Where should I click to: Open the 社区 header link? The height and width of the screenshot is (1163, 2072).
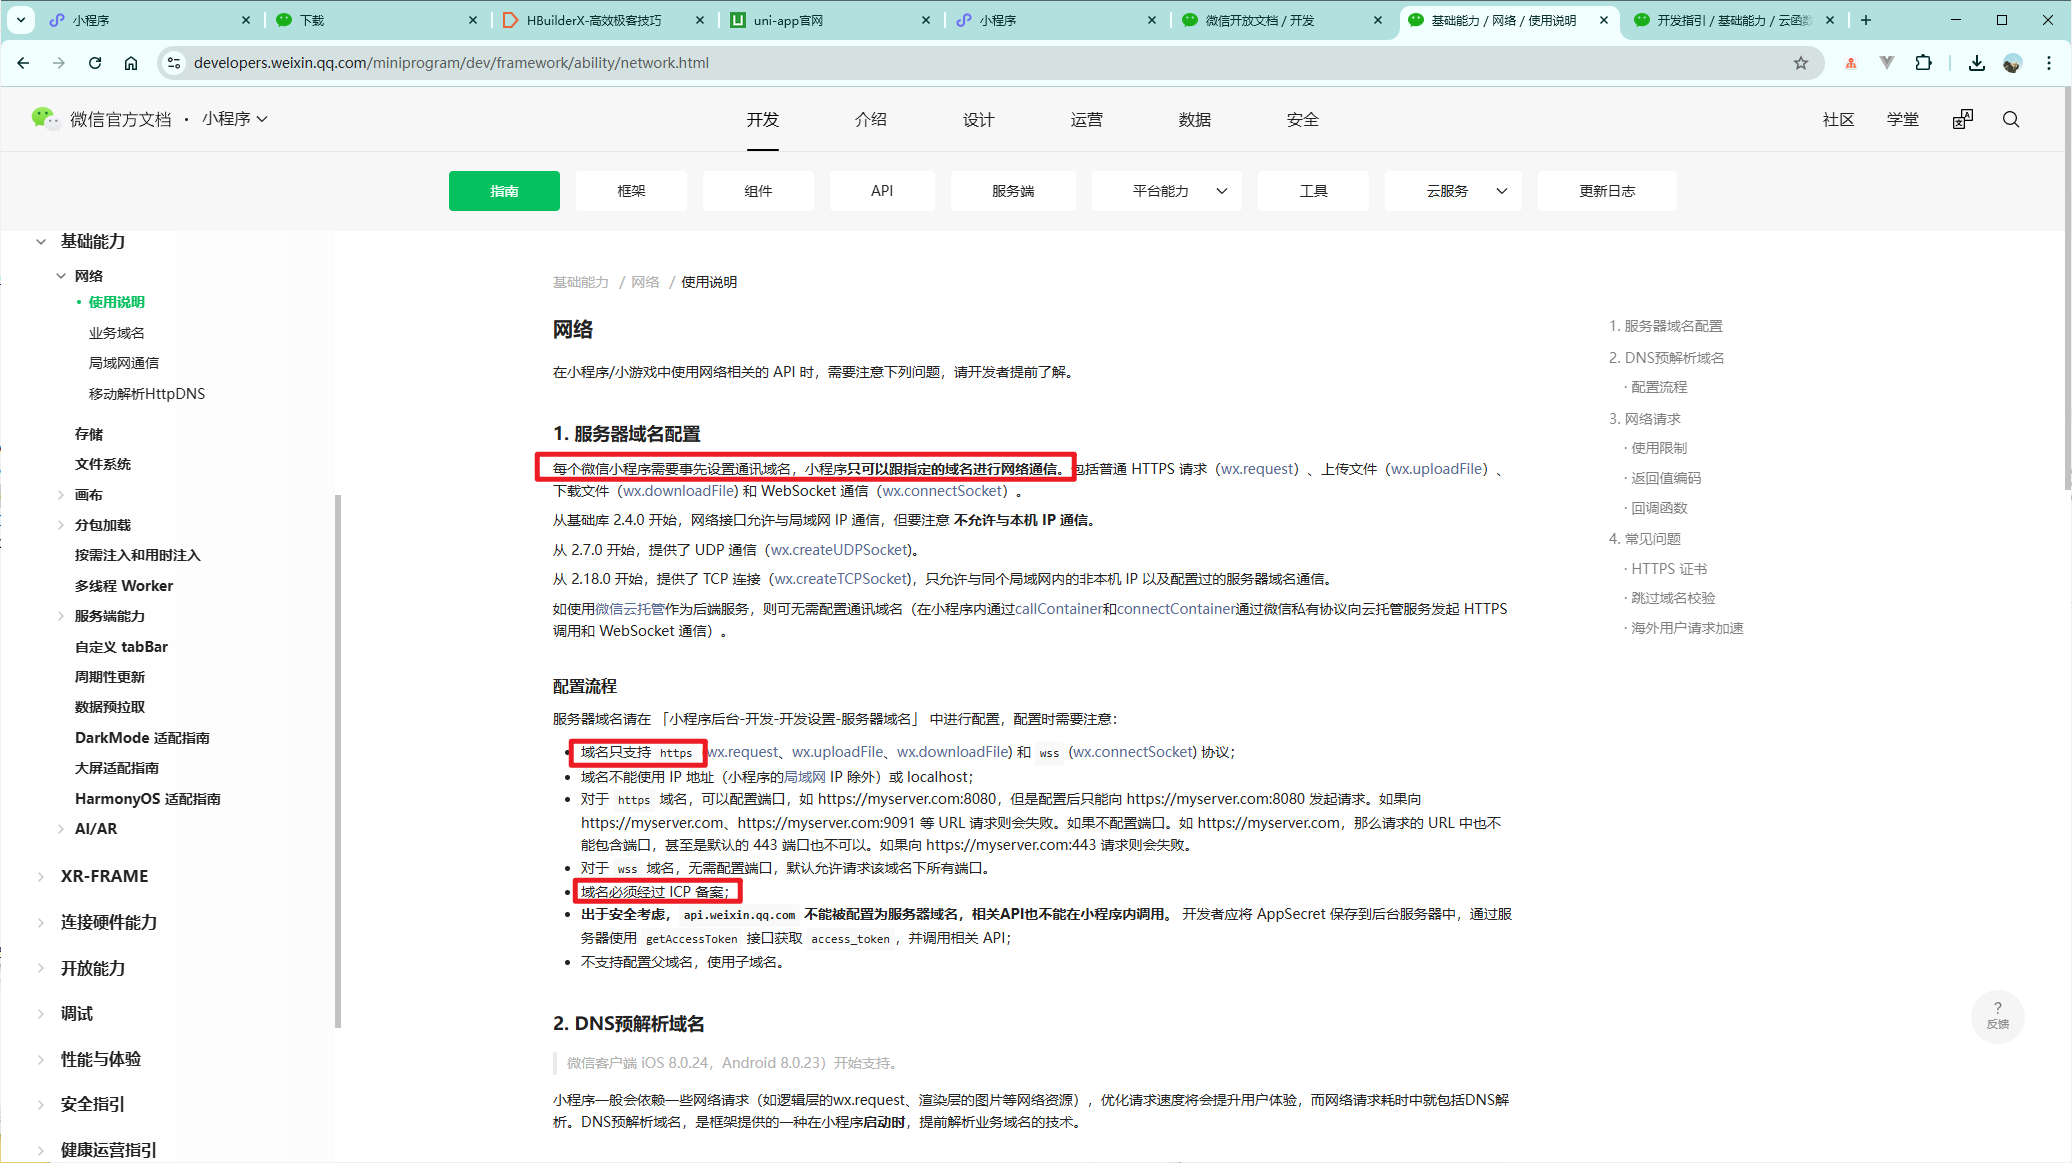point(1838,119)
